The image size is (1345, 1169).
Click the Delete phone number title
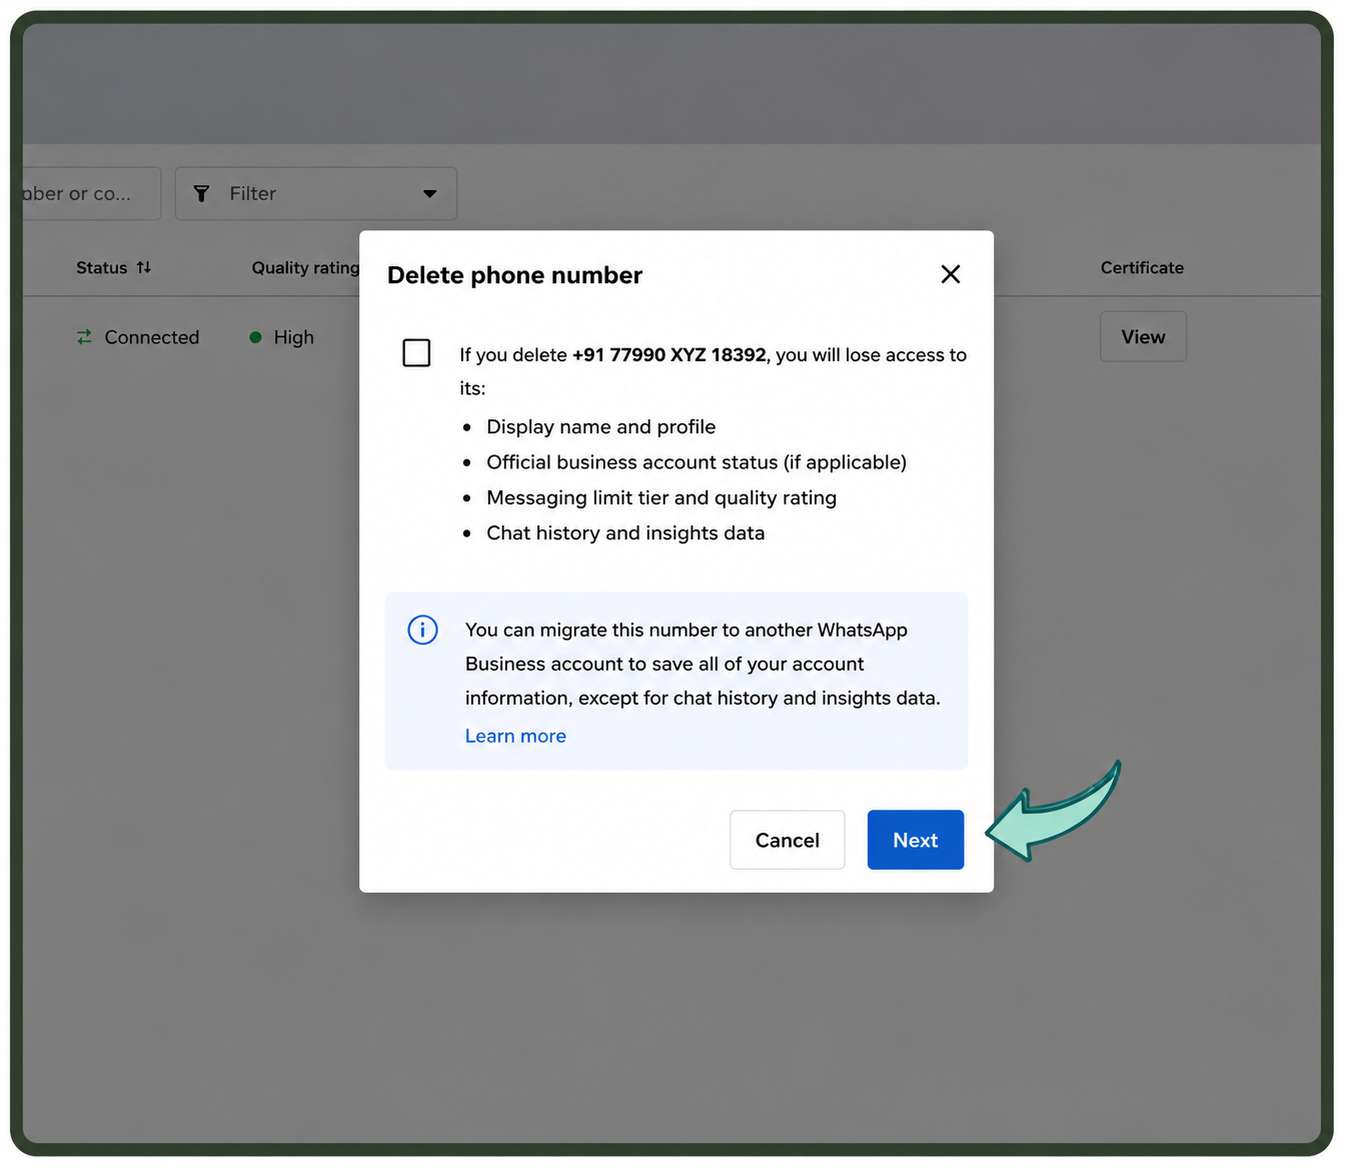[x=515, y=275]
